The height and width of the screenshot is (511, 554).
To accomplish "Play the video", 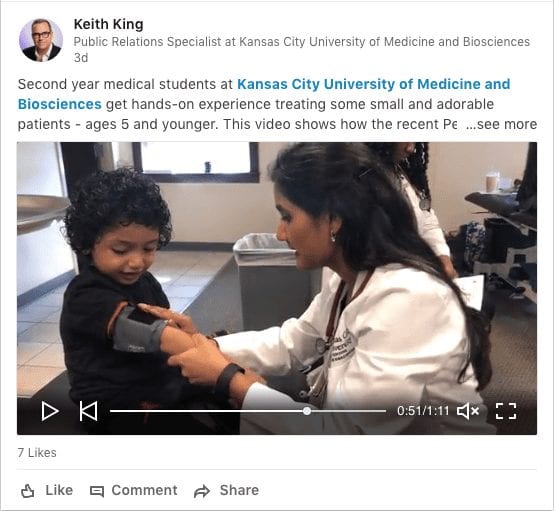I will tap(50, 411).
